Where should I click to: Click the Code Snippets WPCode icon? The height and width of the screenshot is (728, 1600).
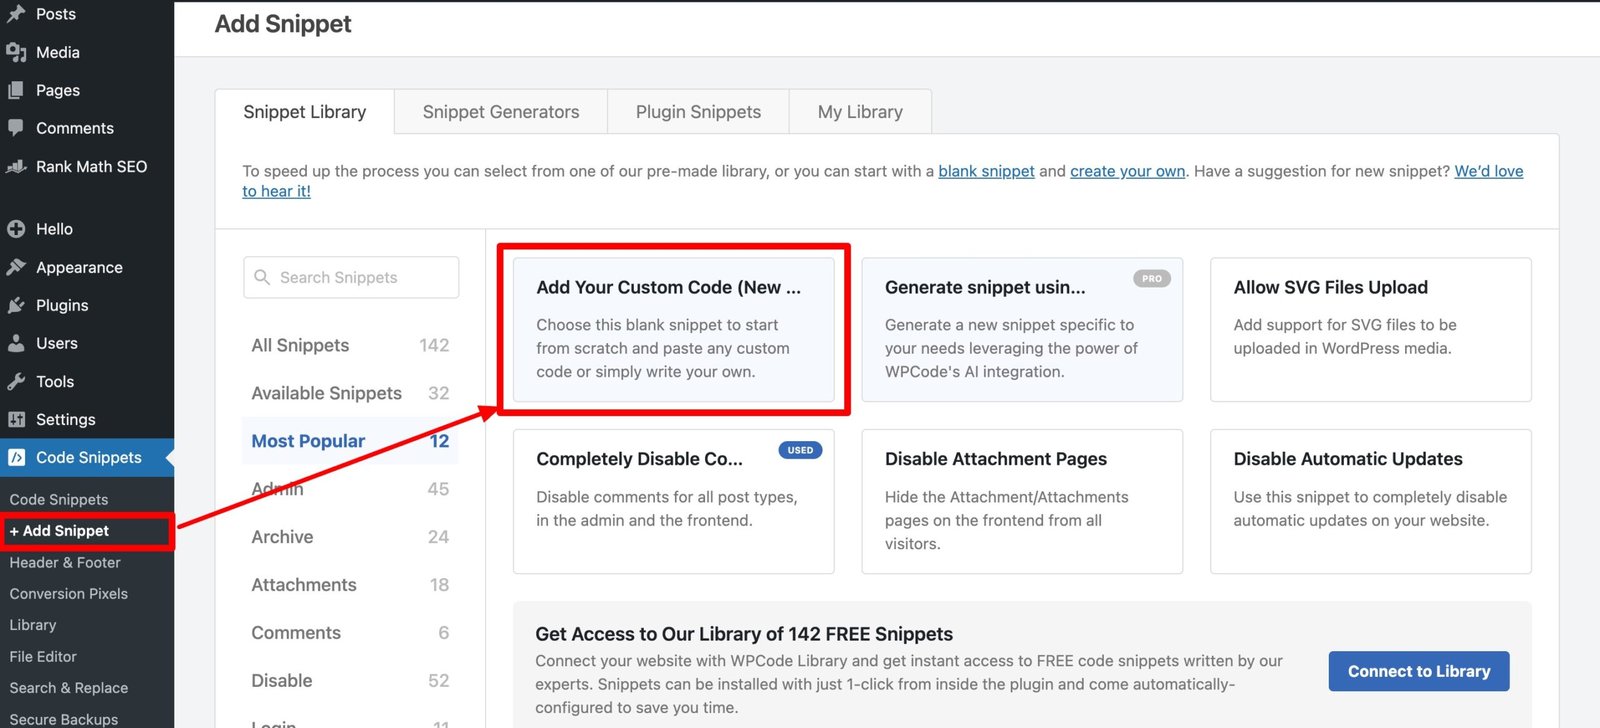tap(16, 457)
